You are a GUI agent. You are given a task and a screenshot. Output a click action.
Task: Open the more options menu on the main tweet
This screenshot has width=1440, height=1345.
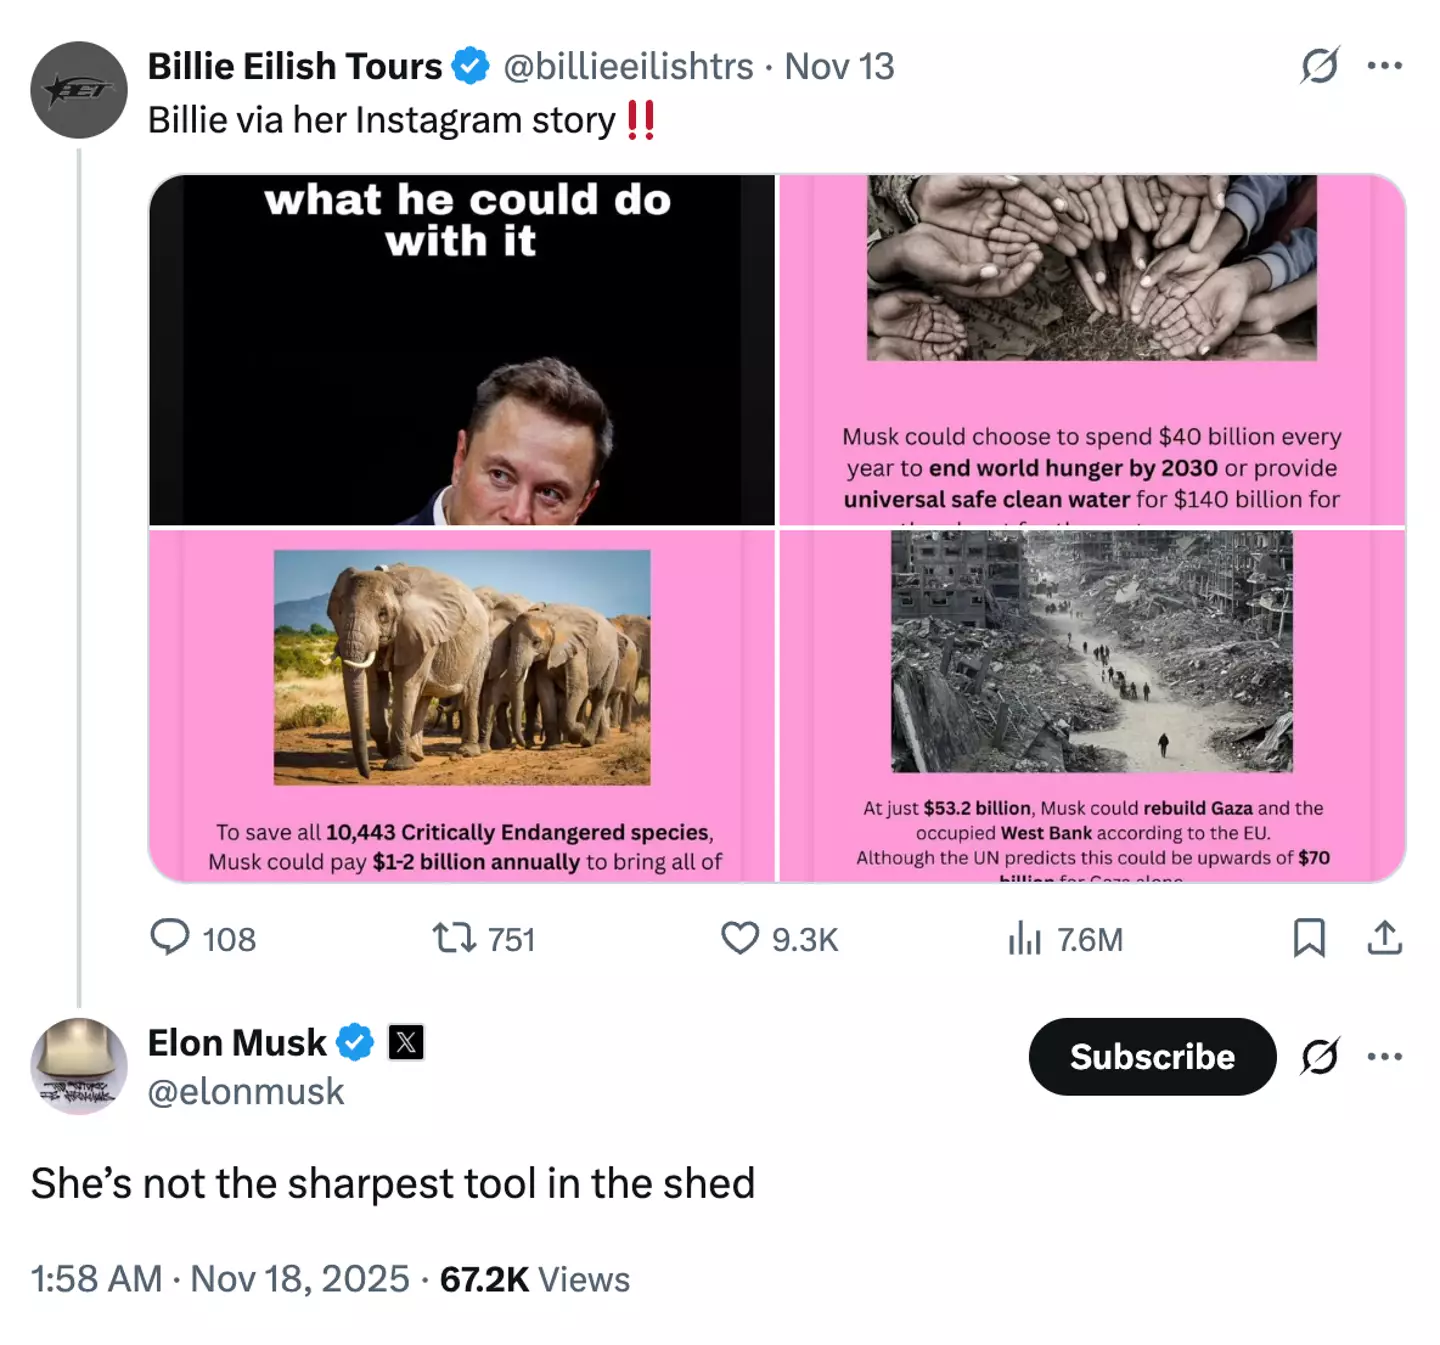click(1385, 64)
